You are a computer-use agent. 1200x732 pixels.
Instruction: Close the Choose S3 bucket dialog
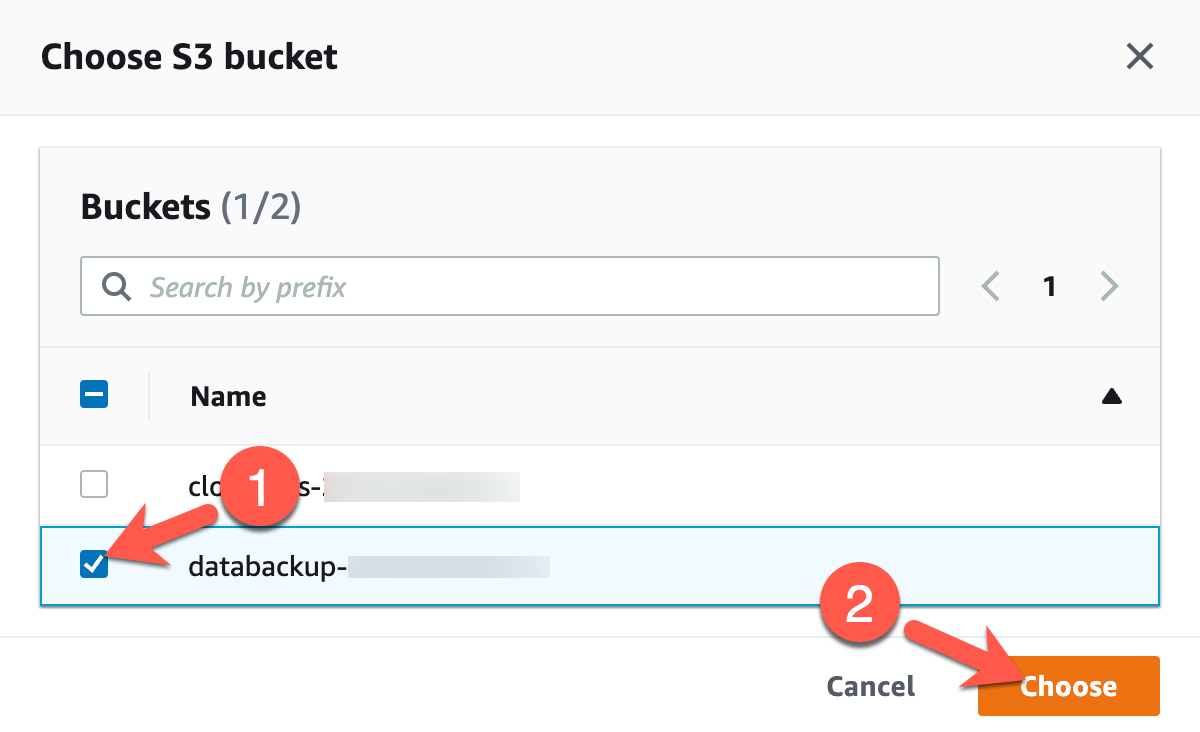[1139, 57]
